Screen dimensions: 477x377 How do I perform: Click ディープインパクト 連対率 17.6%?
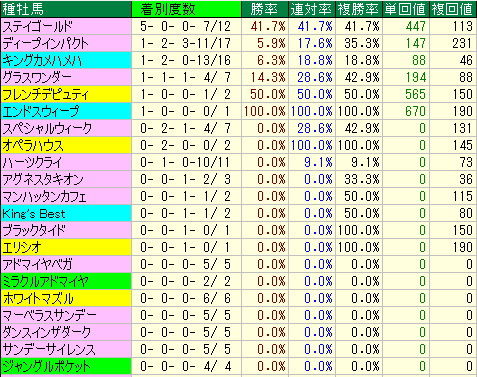coord(315,43)
